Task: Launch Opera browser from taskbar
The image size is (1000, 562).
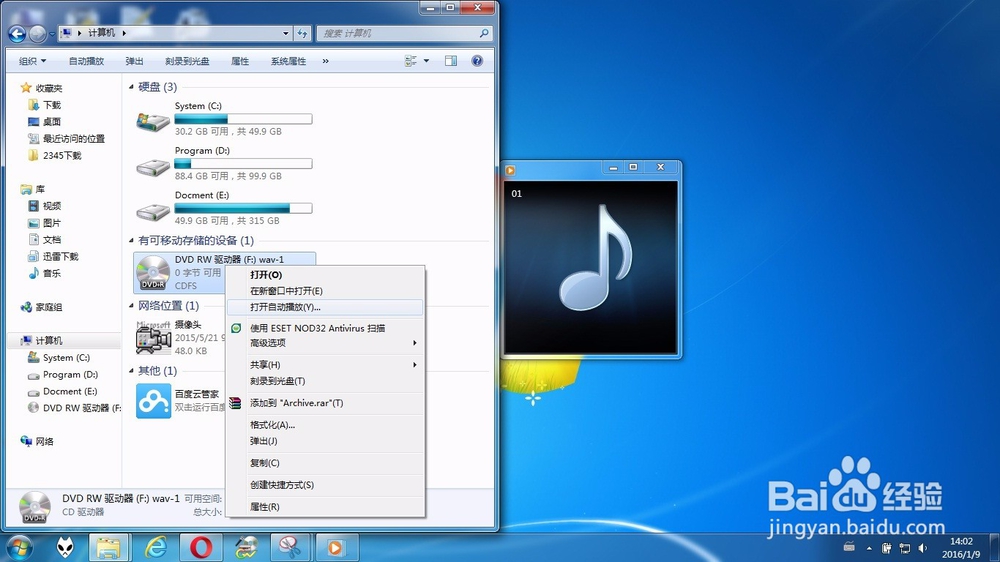Action: [201, 547]
